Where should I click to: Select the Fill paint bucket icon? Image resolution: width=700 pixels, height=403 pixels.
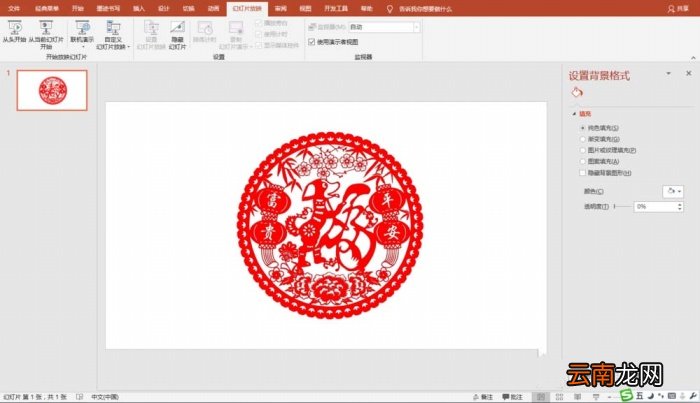[x=577, y=92]
